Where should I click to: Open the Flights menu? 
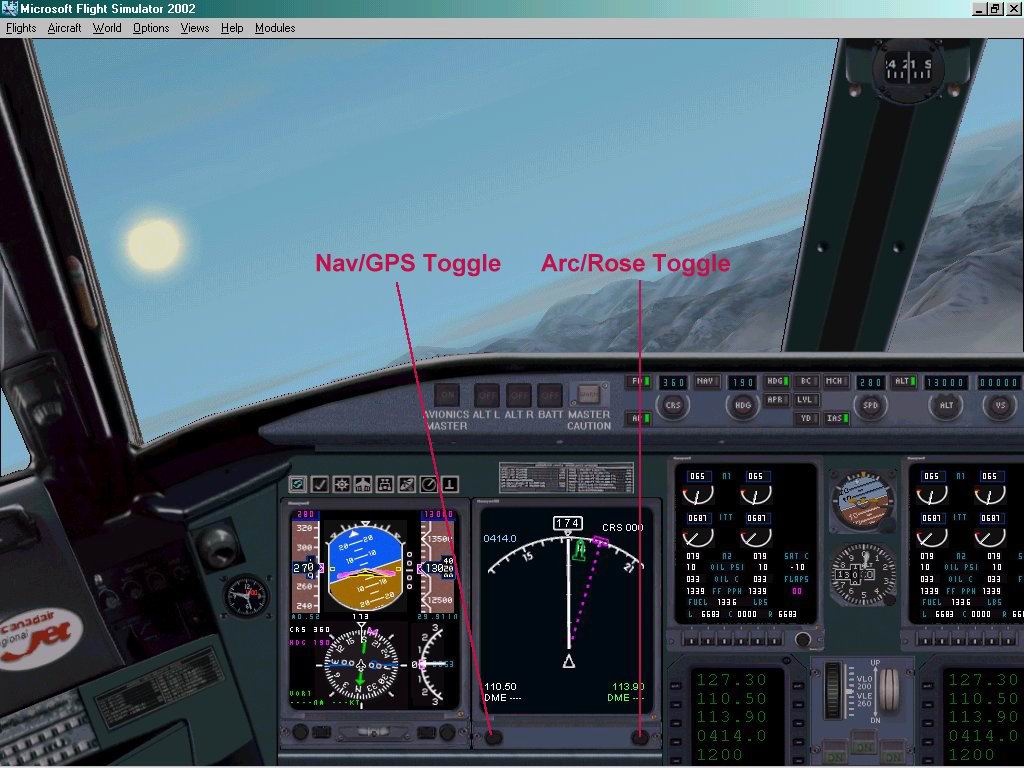[x=21, y=28]
